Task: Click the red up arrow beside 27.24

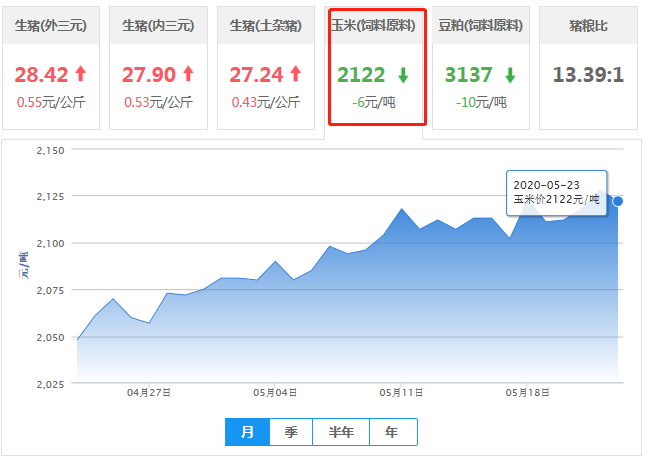Action: (x=296, y=75)
